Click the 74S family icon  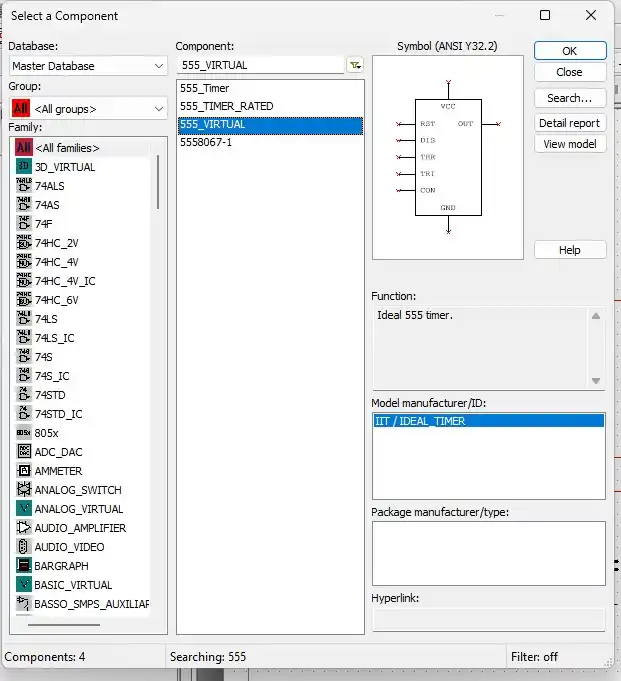click(24, 357)
